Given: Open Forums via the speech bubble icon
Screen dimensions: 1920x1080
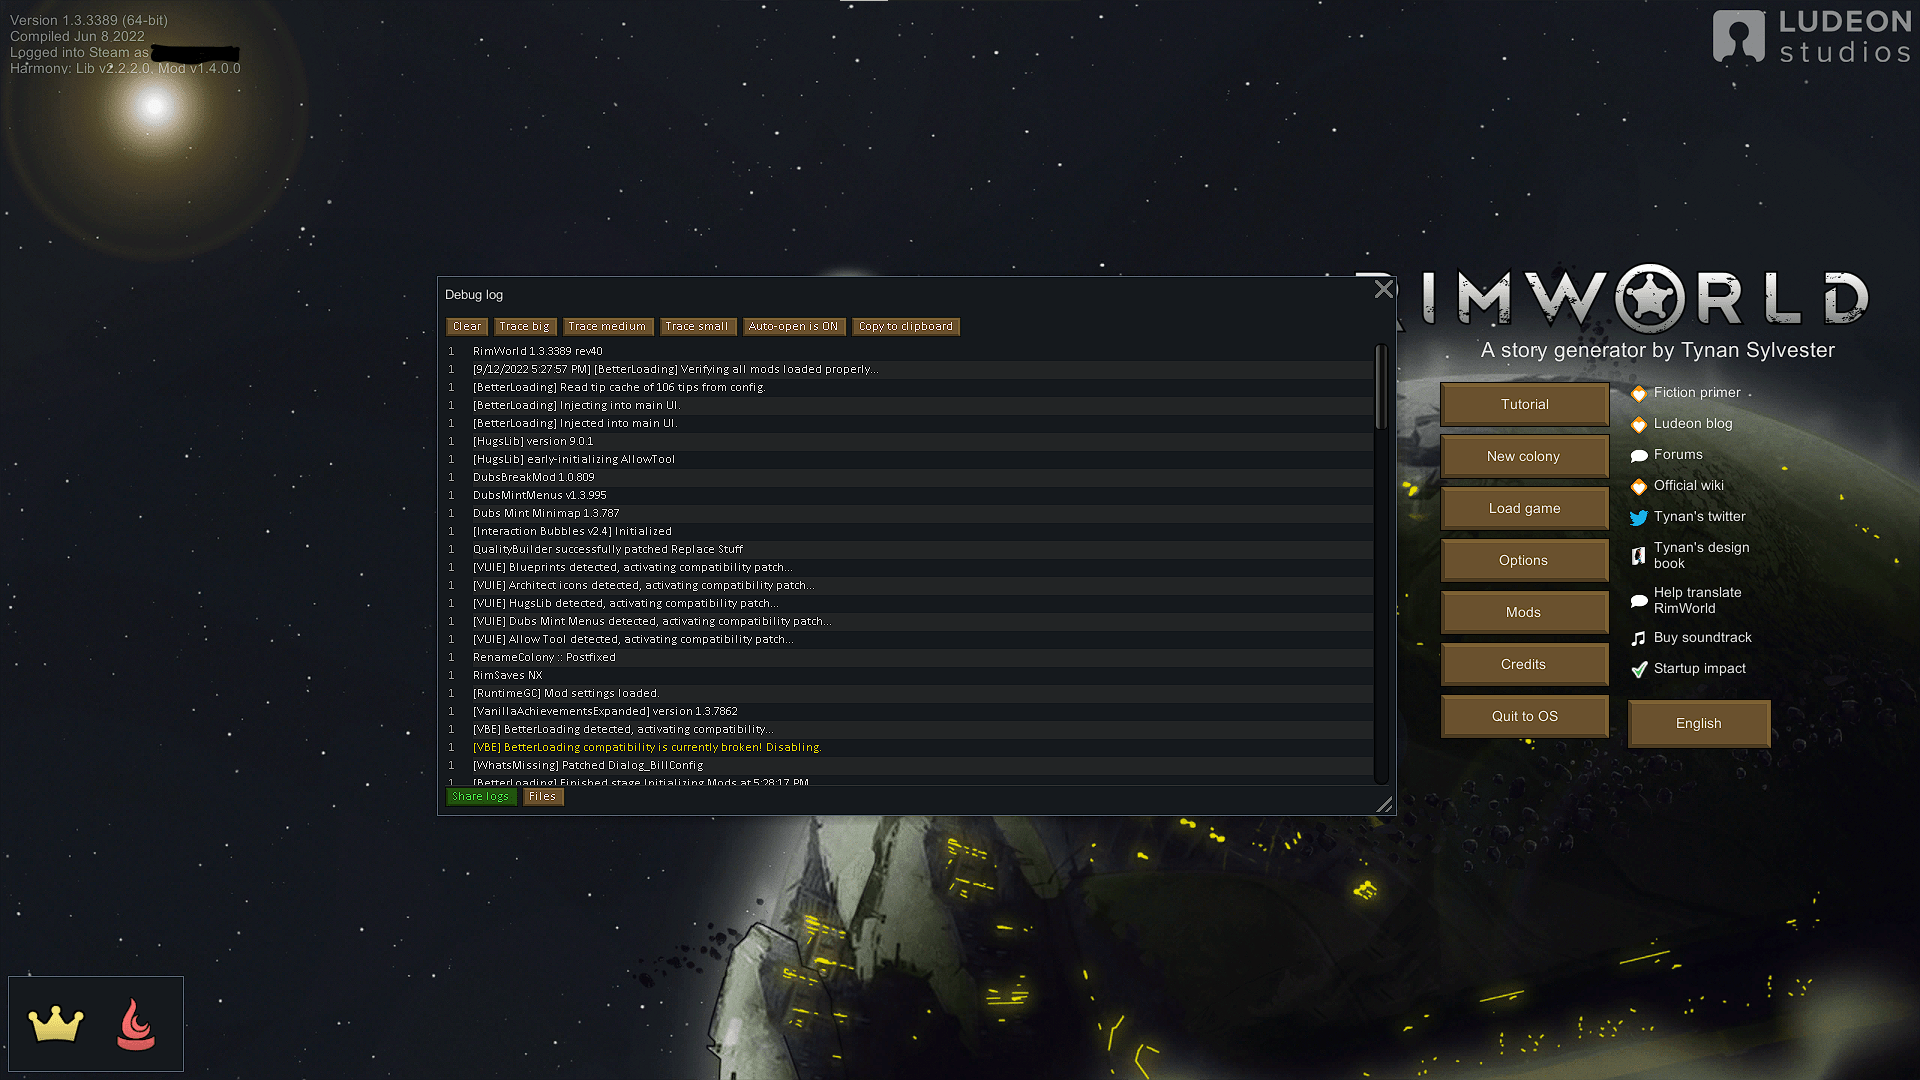Looking at the screenshot, I should (1638, 455).
